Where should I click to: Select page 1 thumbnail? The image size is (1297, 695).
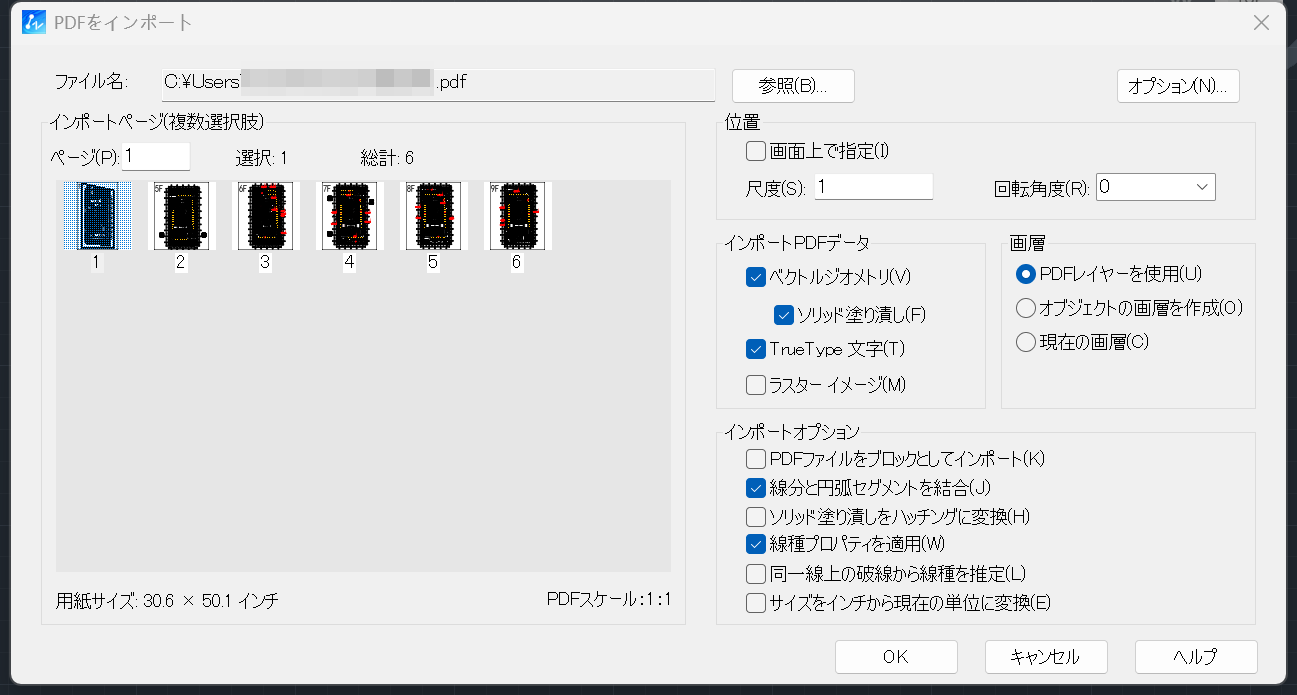point(97,216)
